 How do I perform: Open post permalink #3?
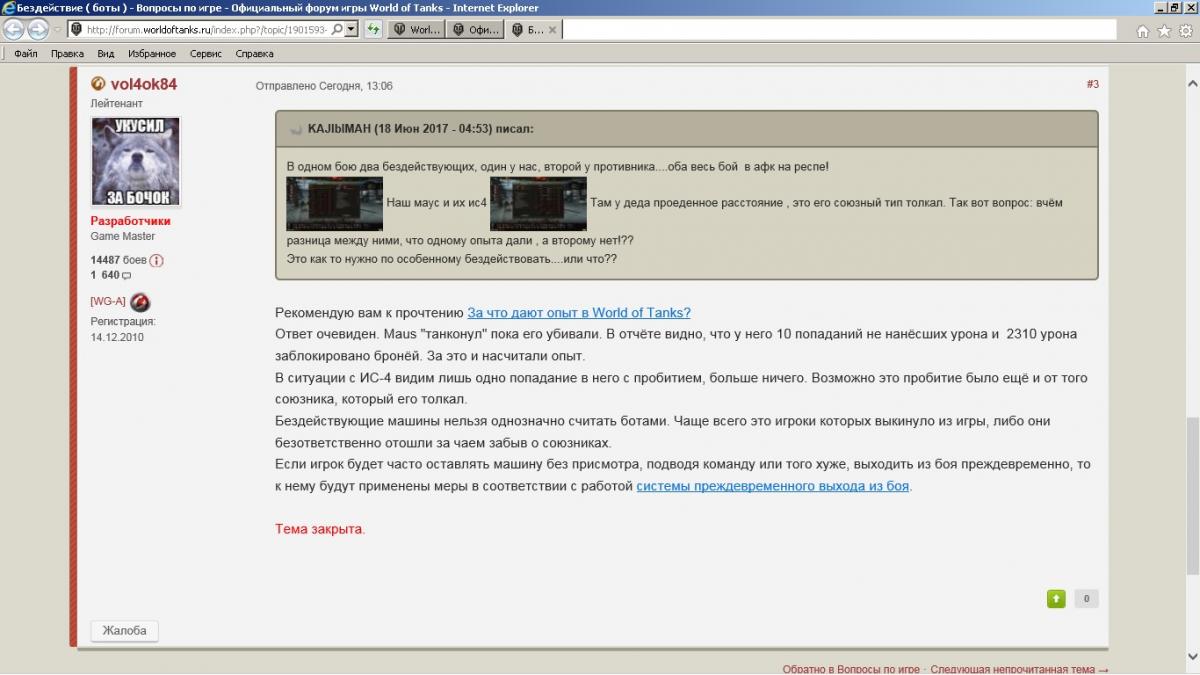tap(1093, 84)
